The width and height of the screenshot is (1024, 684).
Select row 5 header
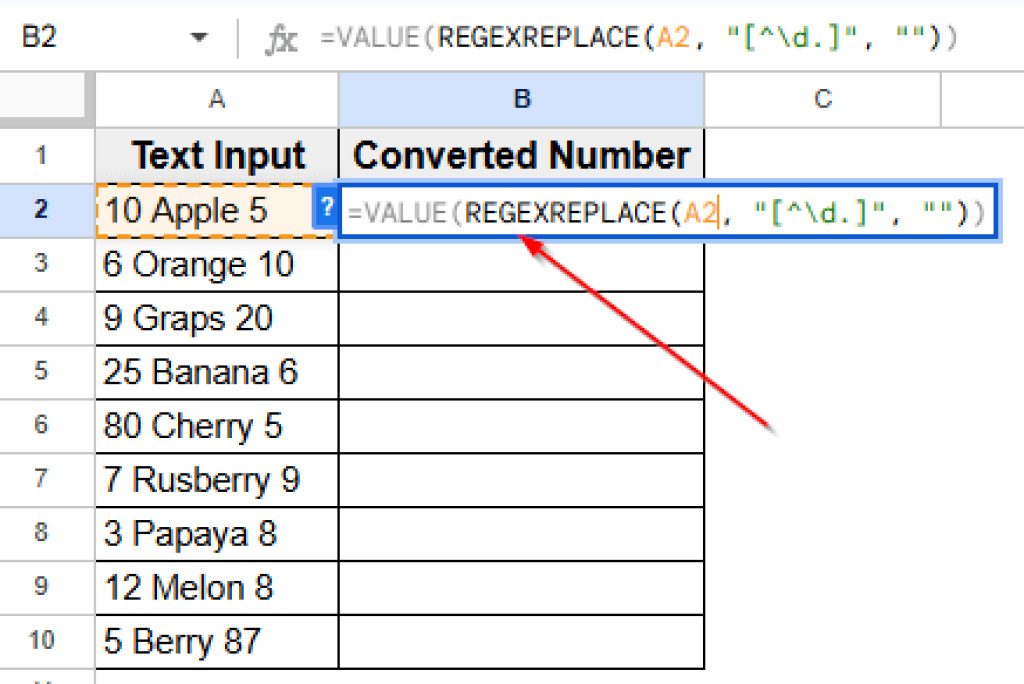pos(46,372)
